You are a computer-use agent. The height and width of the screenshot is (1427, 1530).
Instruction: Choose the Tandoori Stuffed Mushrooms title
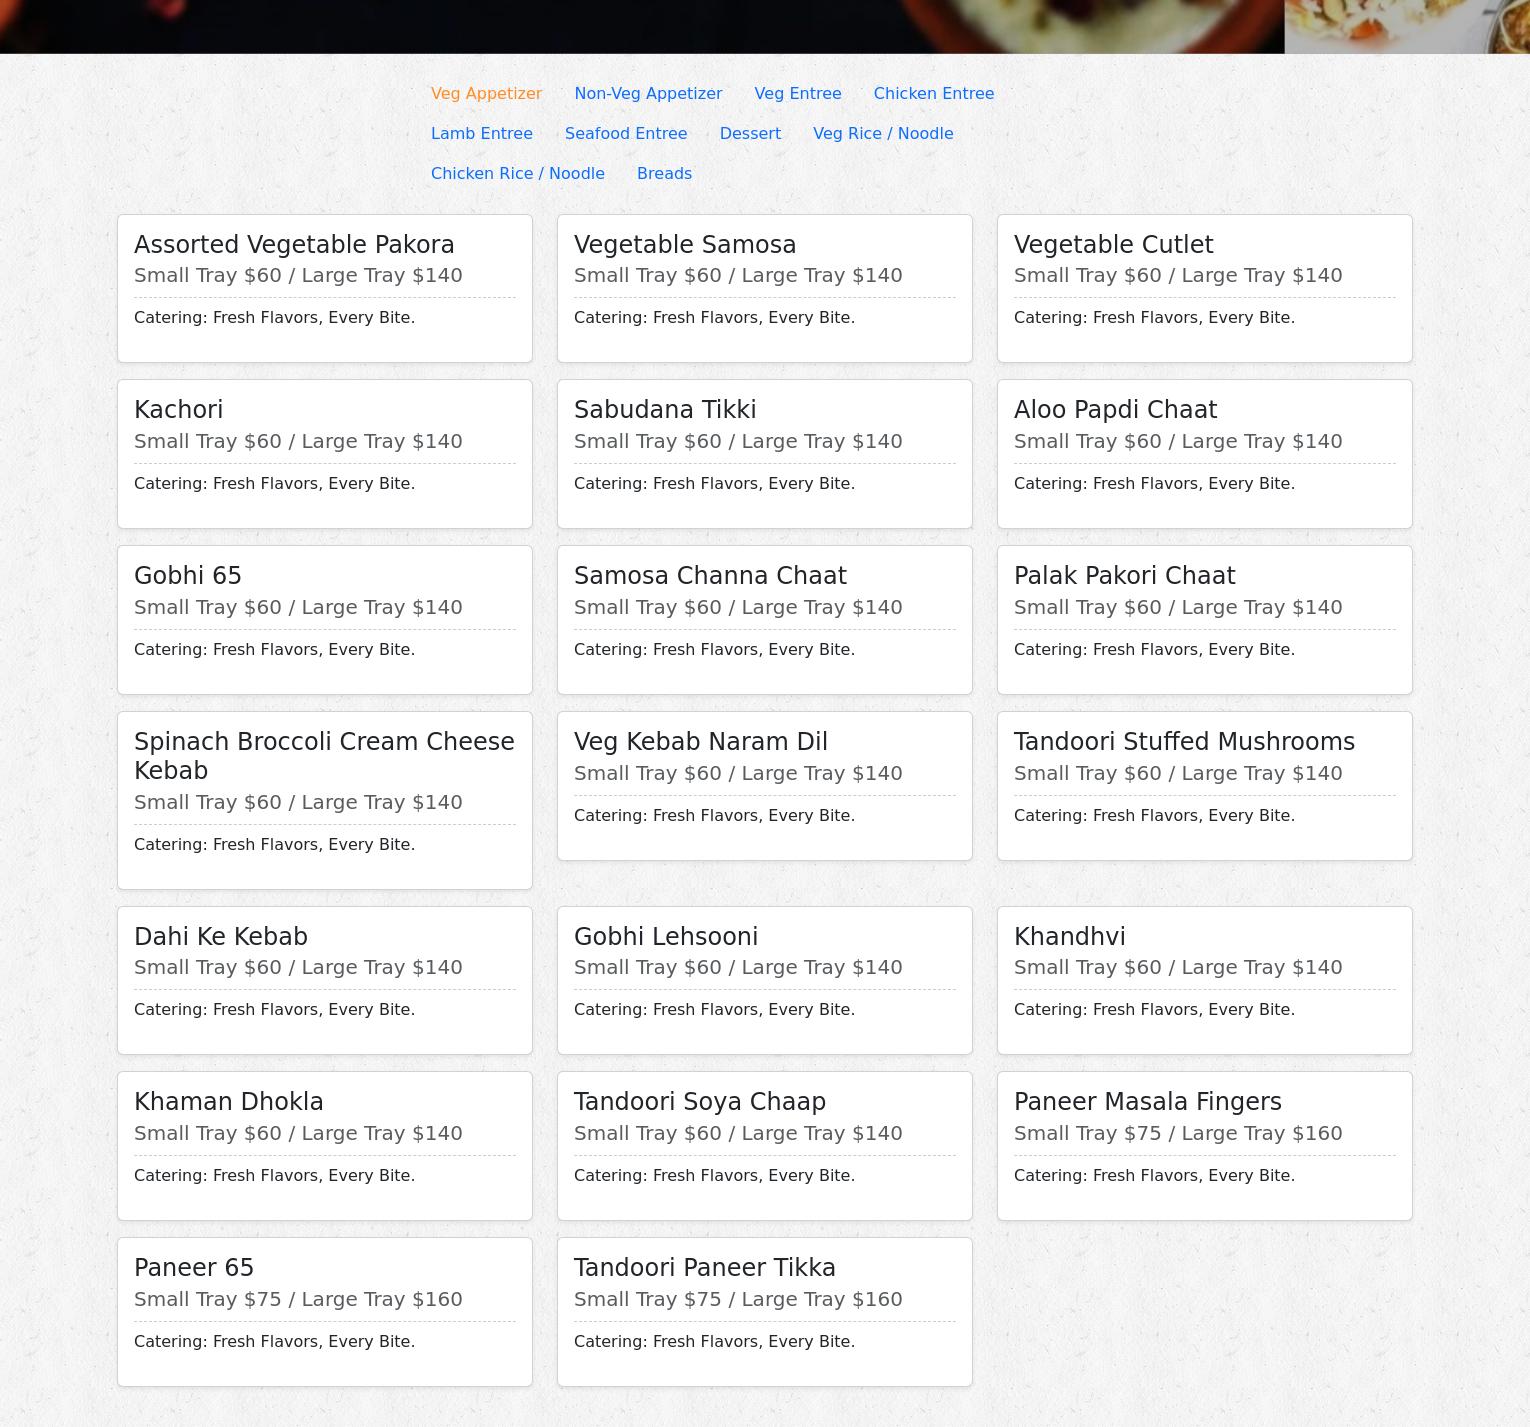1185,742
